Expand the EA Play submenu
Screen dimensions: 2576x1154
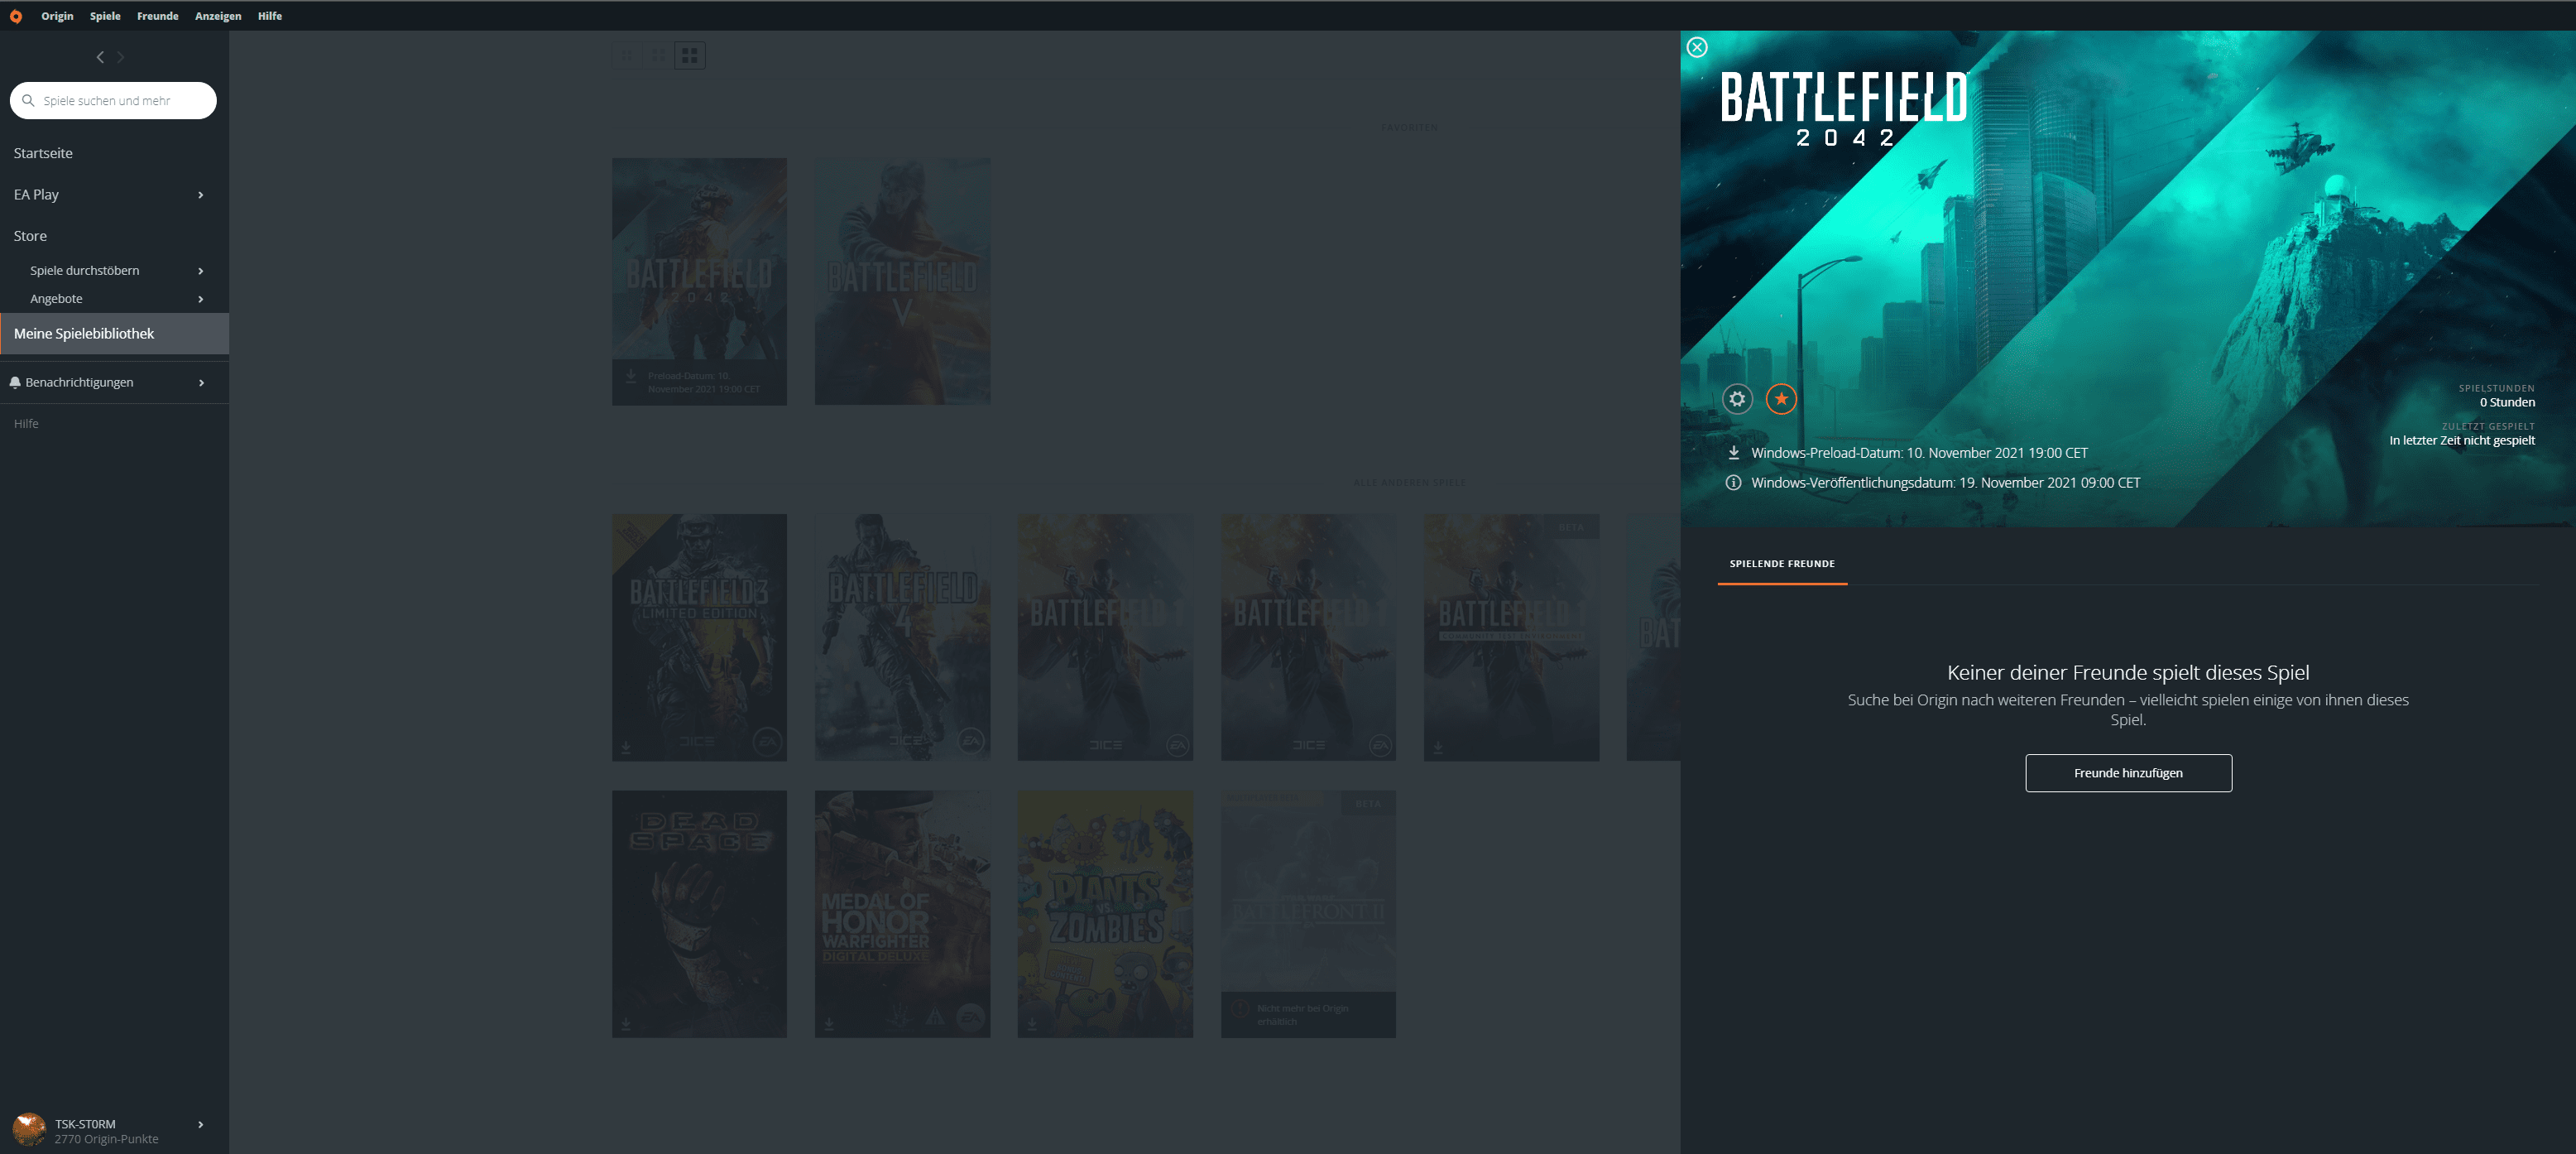click(201, 195)
